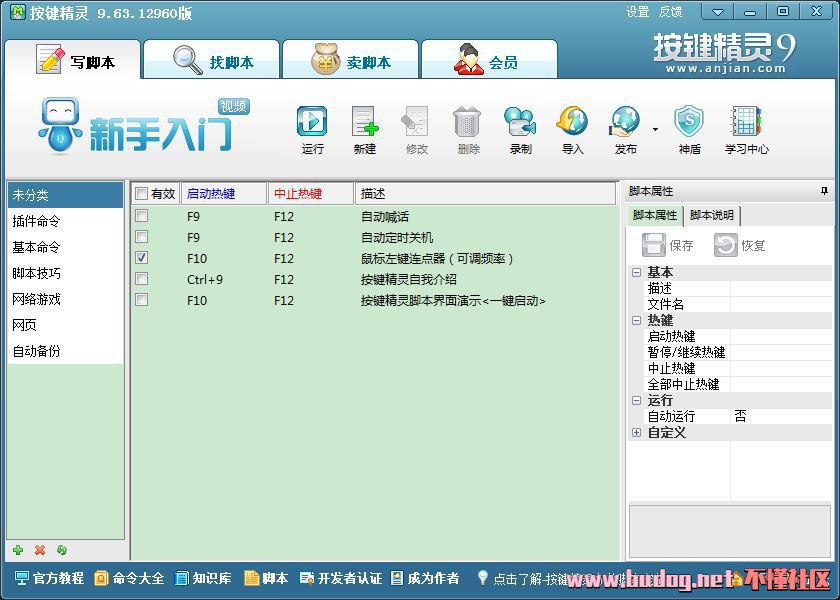The height and width of the screenshot is (600, 840).
Task: Switch to the 卖脚本 tab
Action: pos(351,60)
